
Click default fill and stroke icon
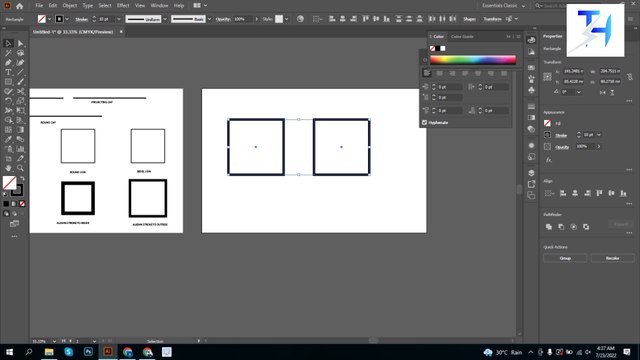coord(5,194)
